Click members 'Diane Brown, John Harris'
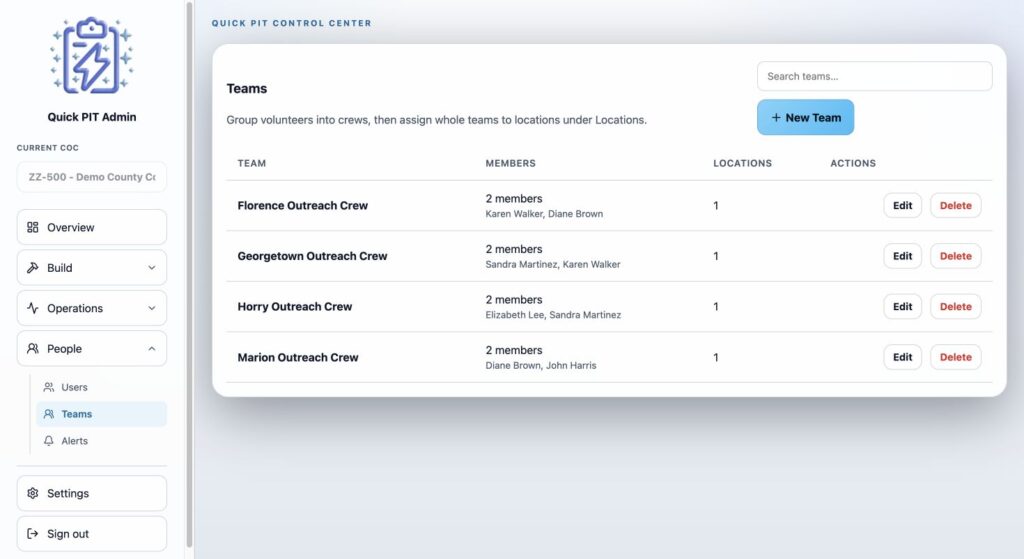The width and height of the screenshot is (1024, 559). (x=541, y=366)
